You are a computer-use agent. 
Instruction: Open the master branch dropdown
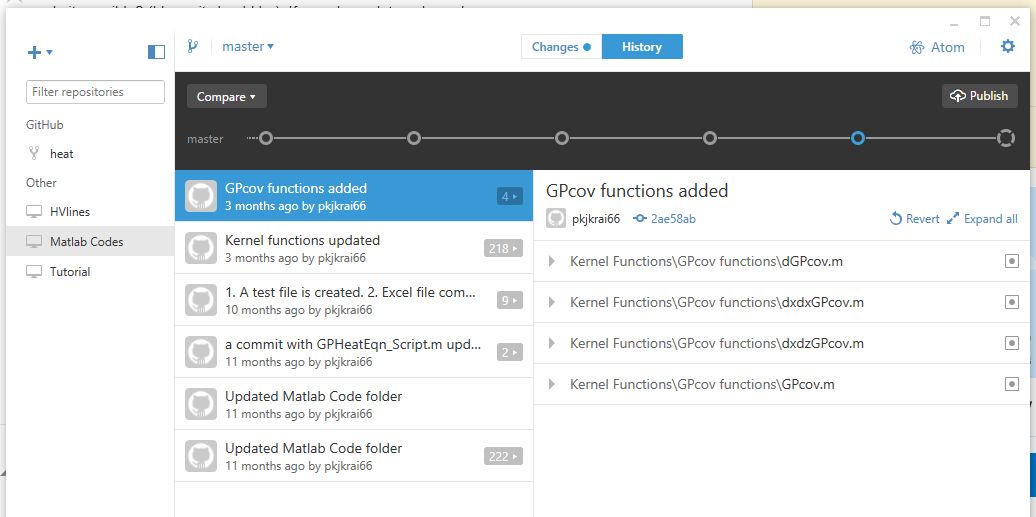[x=248, y=46]
